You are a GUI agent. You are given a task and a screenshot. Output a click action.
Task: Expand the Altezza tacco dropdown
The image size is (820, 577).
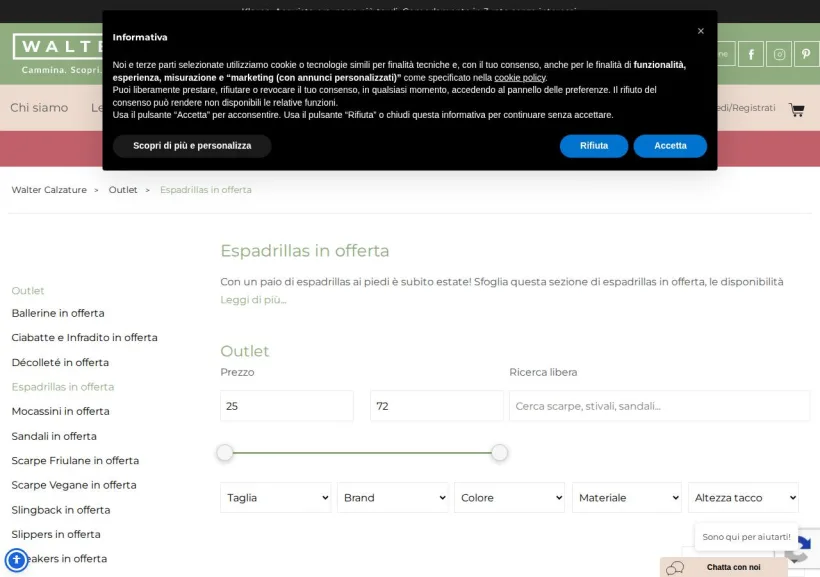click(x=743, y=497)
